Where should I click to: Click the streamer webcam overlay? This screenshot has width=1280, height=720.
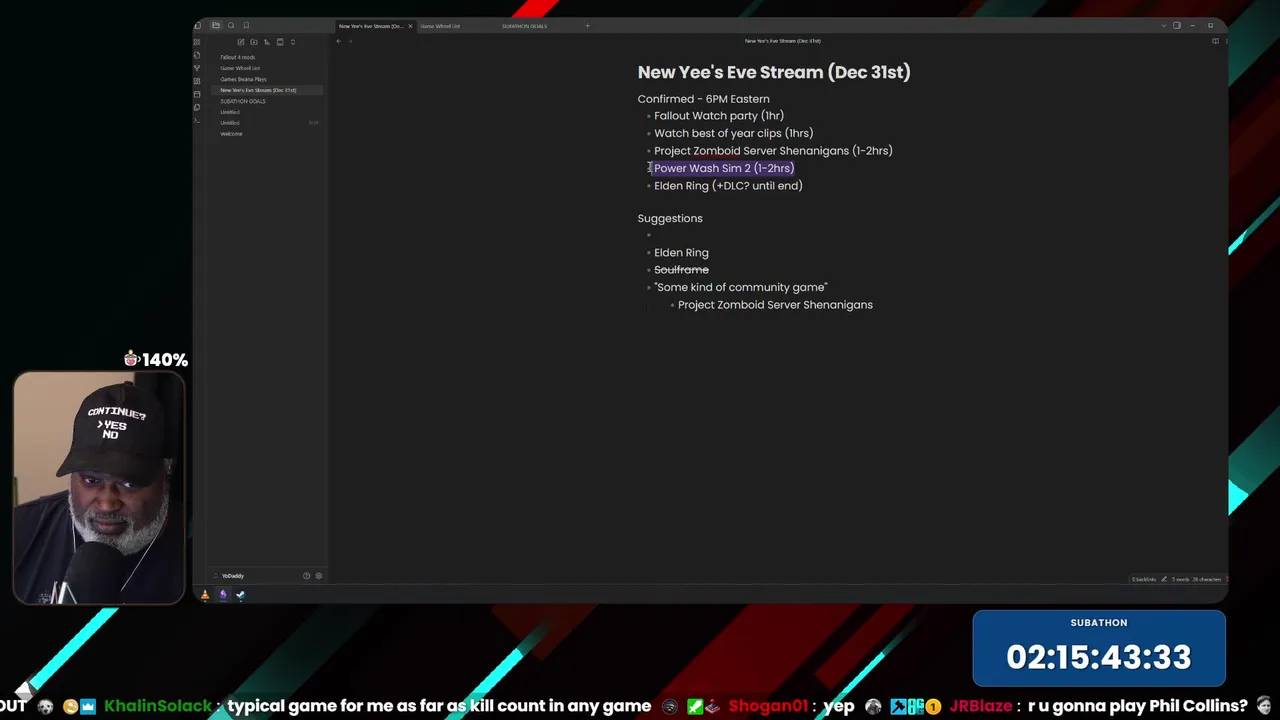(x=99, y=488)
